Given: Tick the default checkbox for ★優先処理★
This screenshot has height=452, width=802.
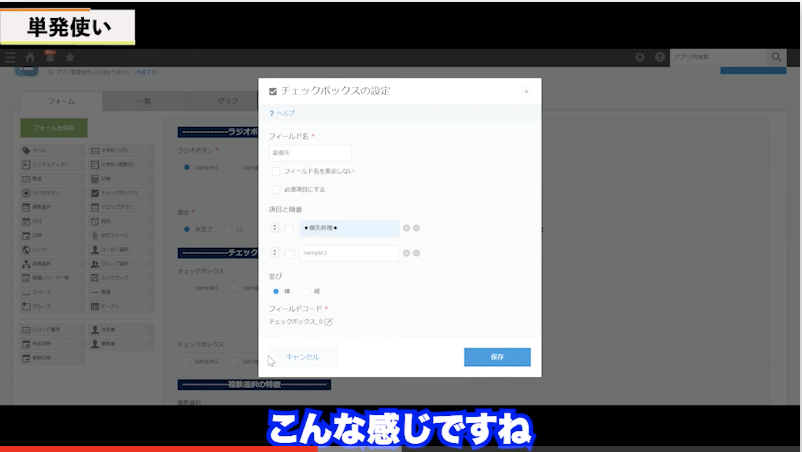Looking at the screenshot, I should (x=290, y=229).
